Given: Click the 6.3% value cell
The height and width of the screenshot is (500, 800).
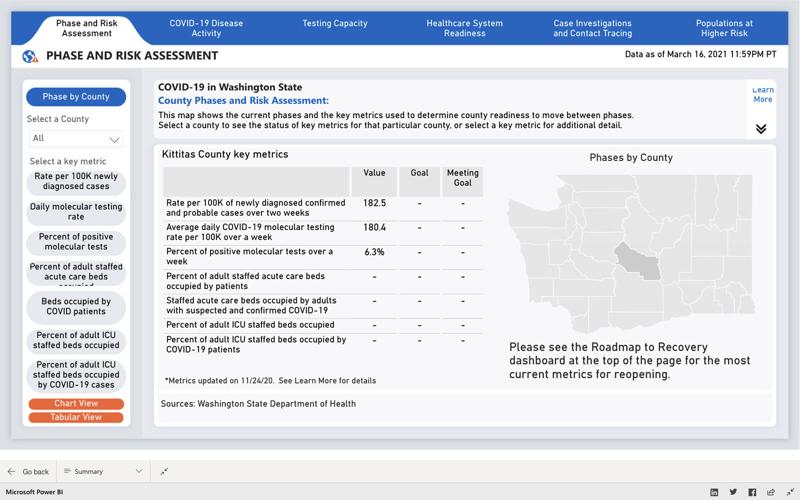Looking at the screenshot, I should [374, 252].
